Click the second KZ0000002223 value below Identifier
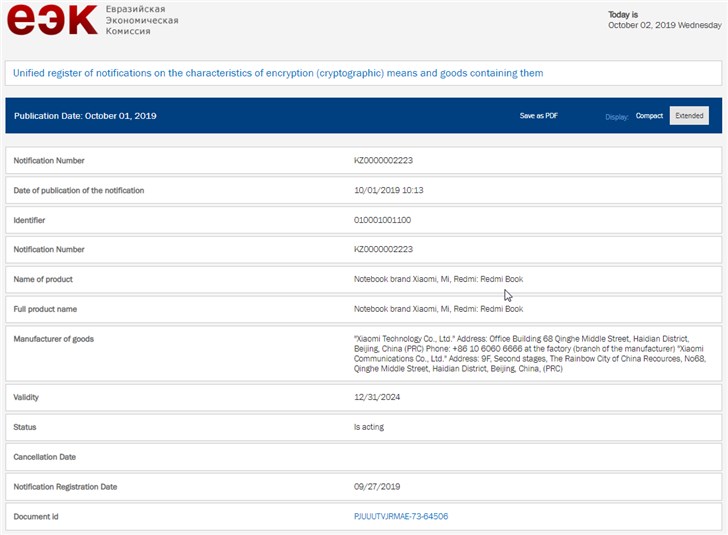Viewport: 728px width, 535px height. click(x=383, y=249)
